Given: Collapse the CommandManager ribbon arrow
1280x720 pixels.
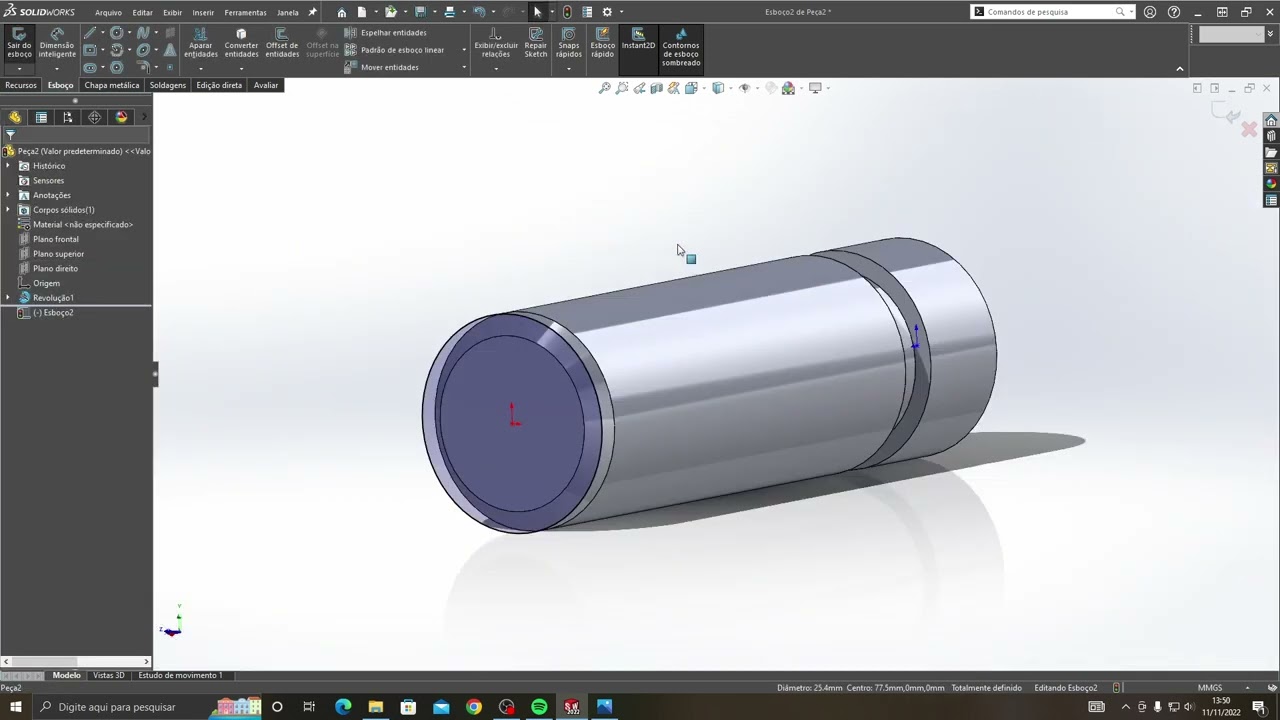Looking at the screenshot, I should coord(1180,69).
